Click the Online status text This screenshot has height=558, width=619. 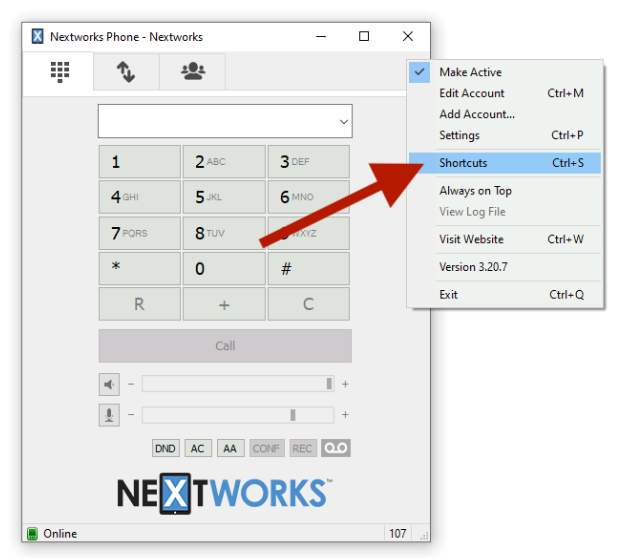click(x=60, y=534)
